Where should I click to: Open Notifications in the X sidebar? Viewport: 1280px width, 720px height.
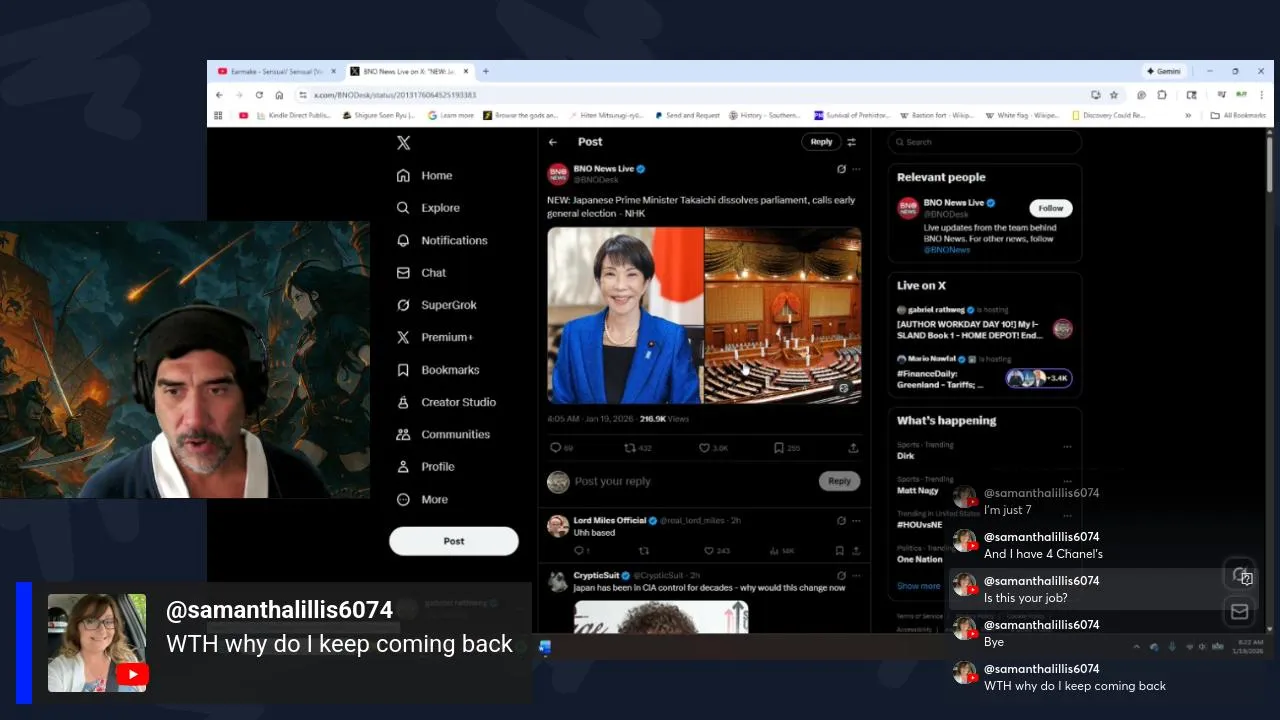pos(442,240)
